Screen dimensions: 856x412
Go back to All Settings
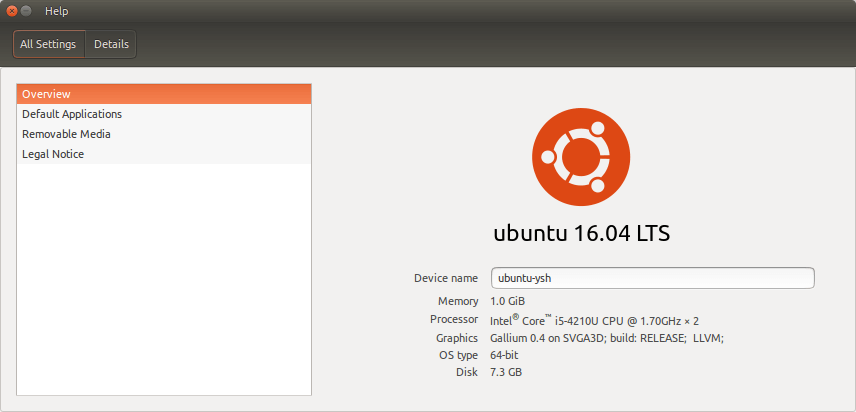pyautogui.click(x=49, y=44)
